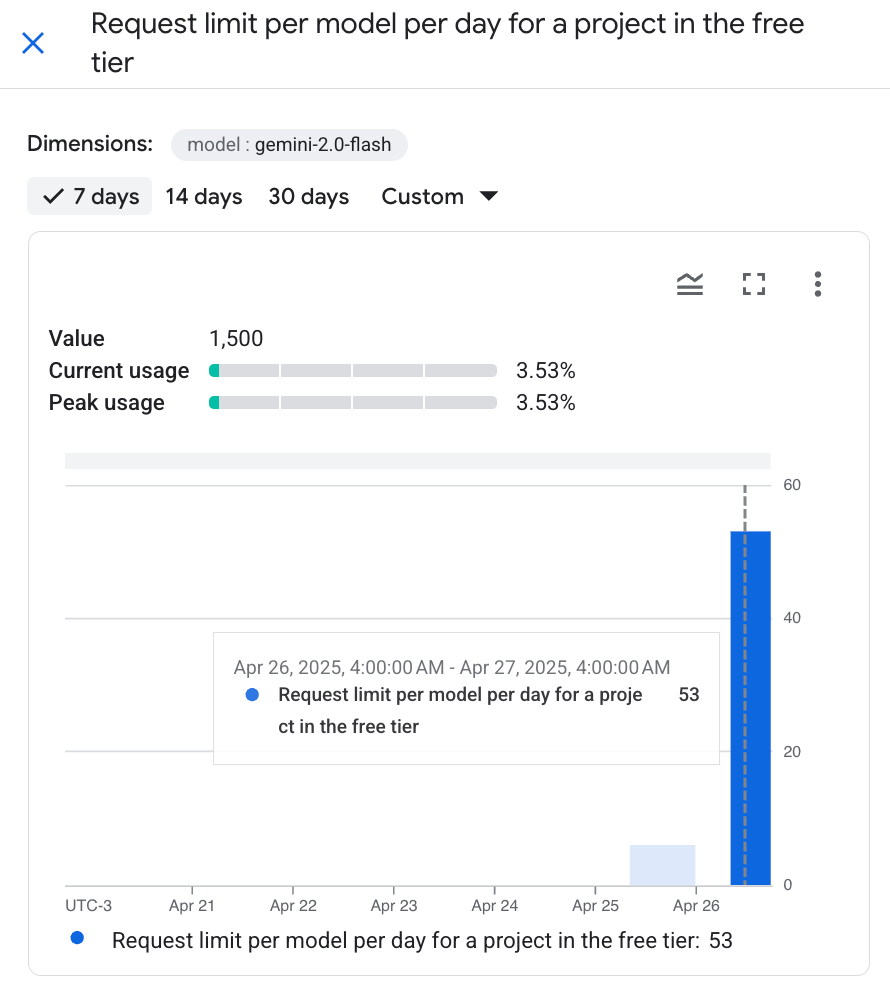Open the Custom time range dropdown
Screen dimensions: 890x988
pos(439,196)
